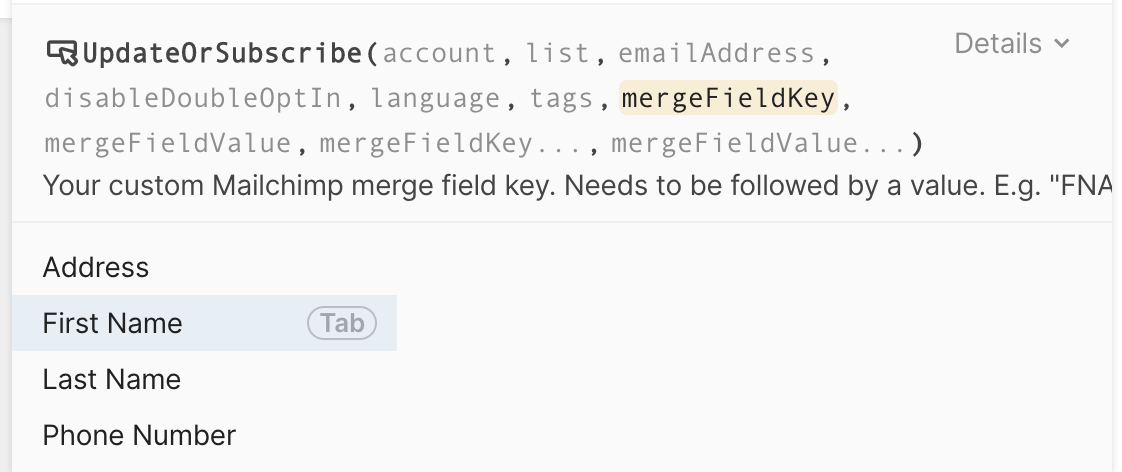The image size is (1122, 472).
Task: Pick the highlighted First Name suggestion
Action: click(113, 323)
